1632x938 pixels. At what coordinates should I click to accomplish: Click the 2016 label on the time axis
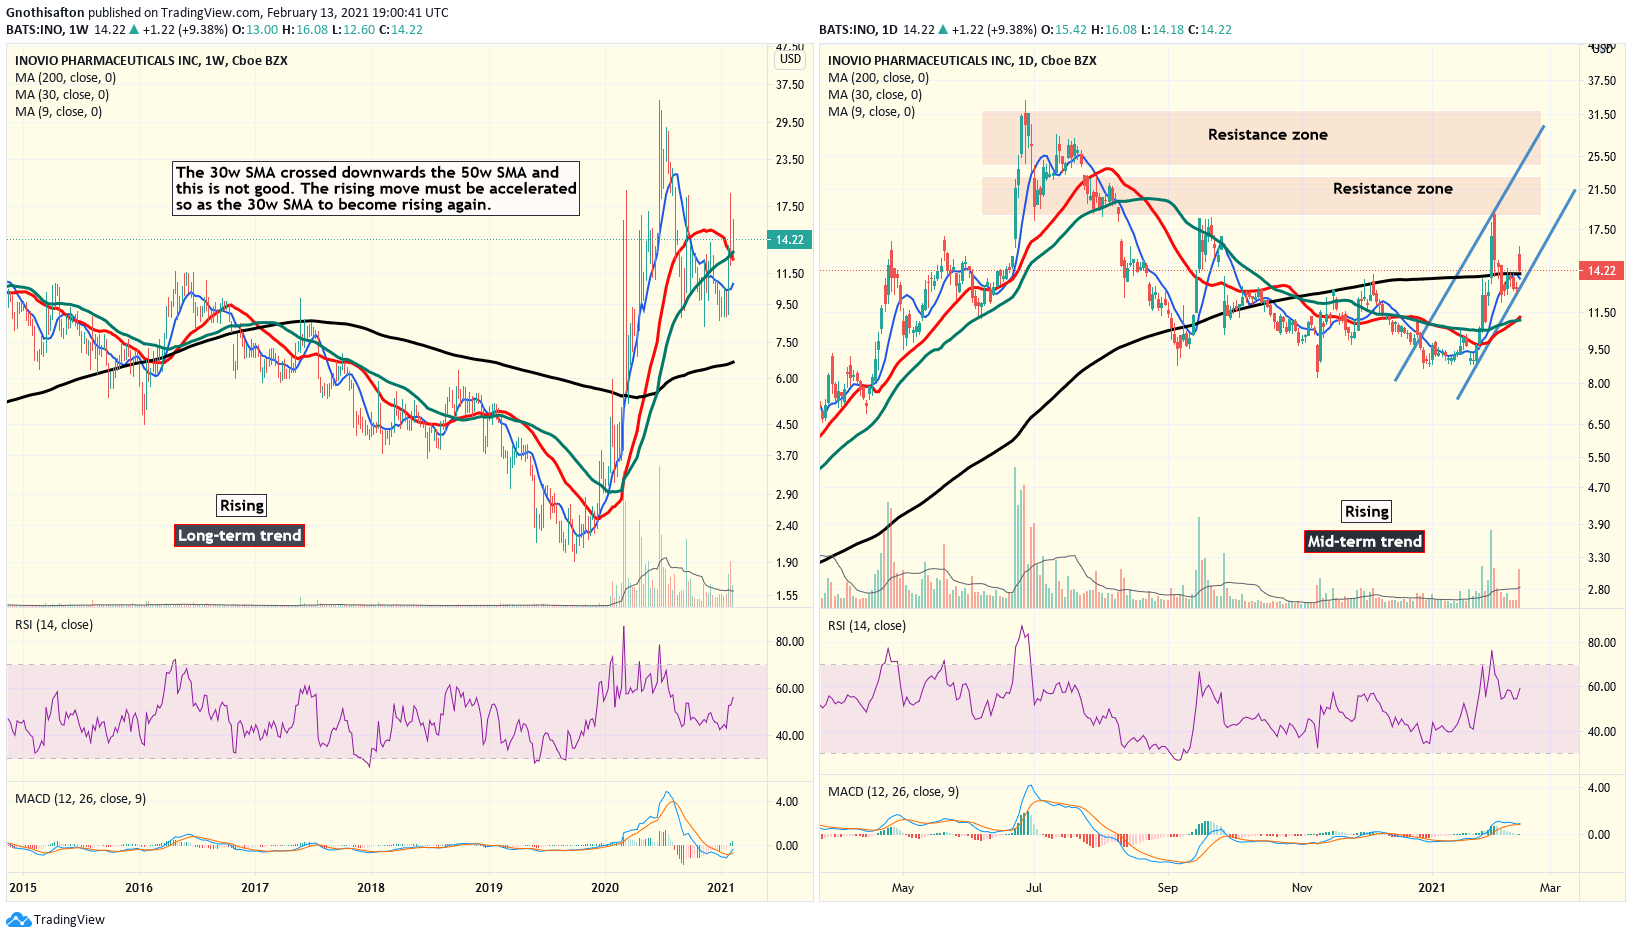point(139,888)
